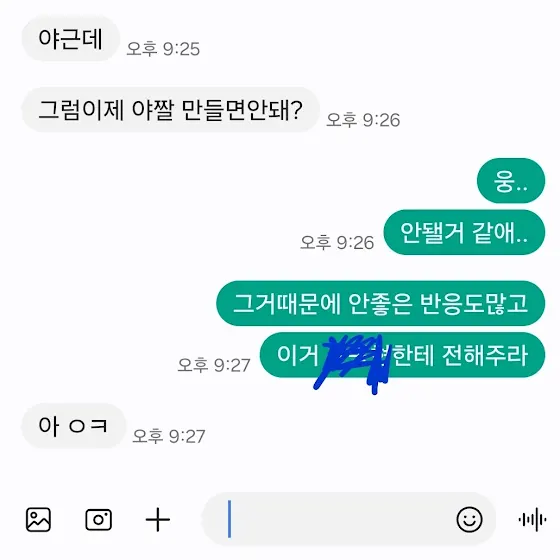Viewport: 560px width, 560px height.
Task: Tap the 오후 9:27 timestamp next to '아 ㅇㅋ'
Action: (169, 436)
